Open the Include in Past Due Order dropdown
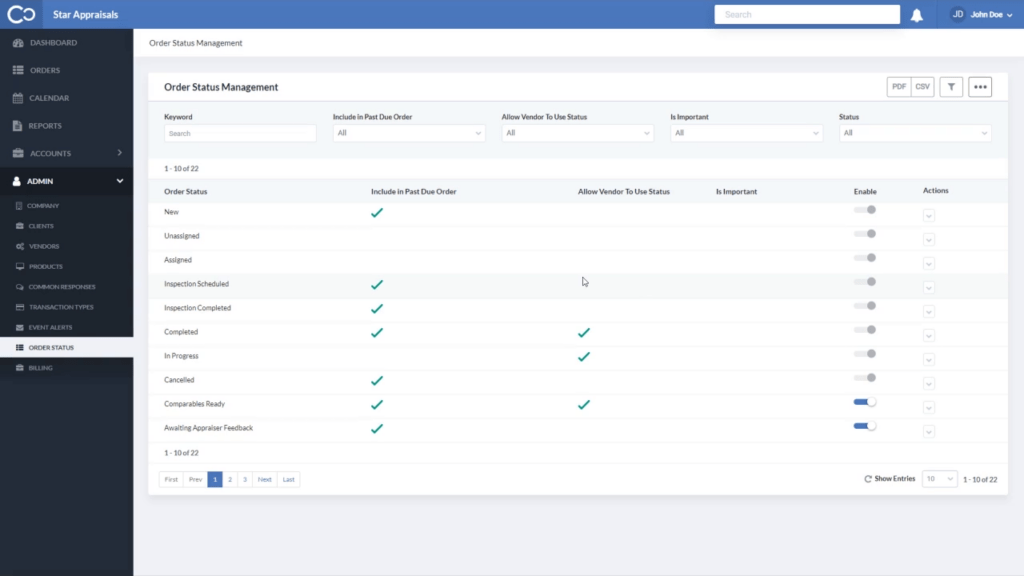Image resolution: width=1024 pixels, height=576 pixels. [x=409, y=133]
